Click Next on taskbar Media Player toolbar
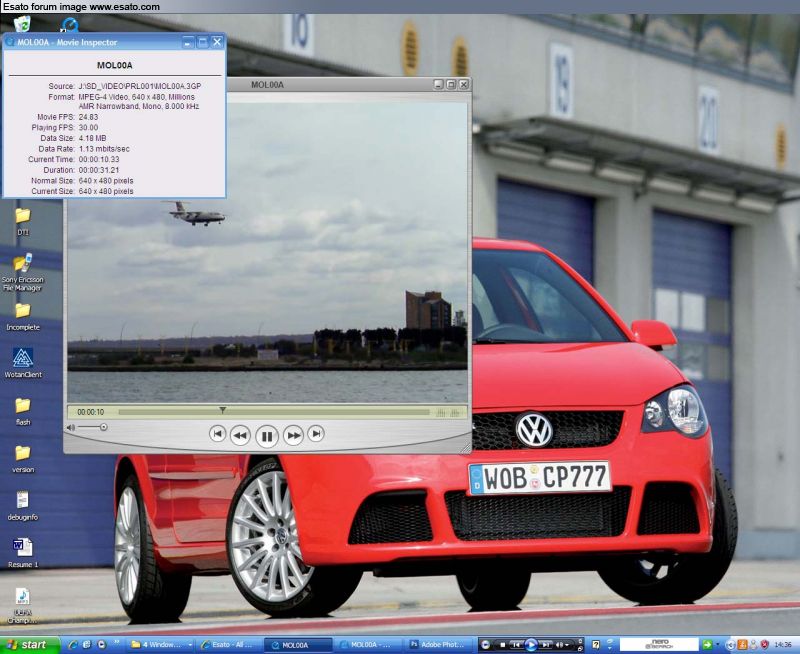 pos(545,645)
